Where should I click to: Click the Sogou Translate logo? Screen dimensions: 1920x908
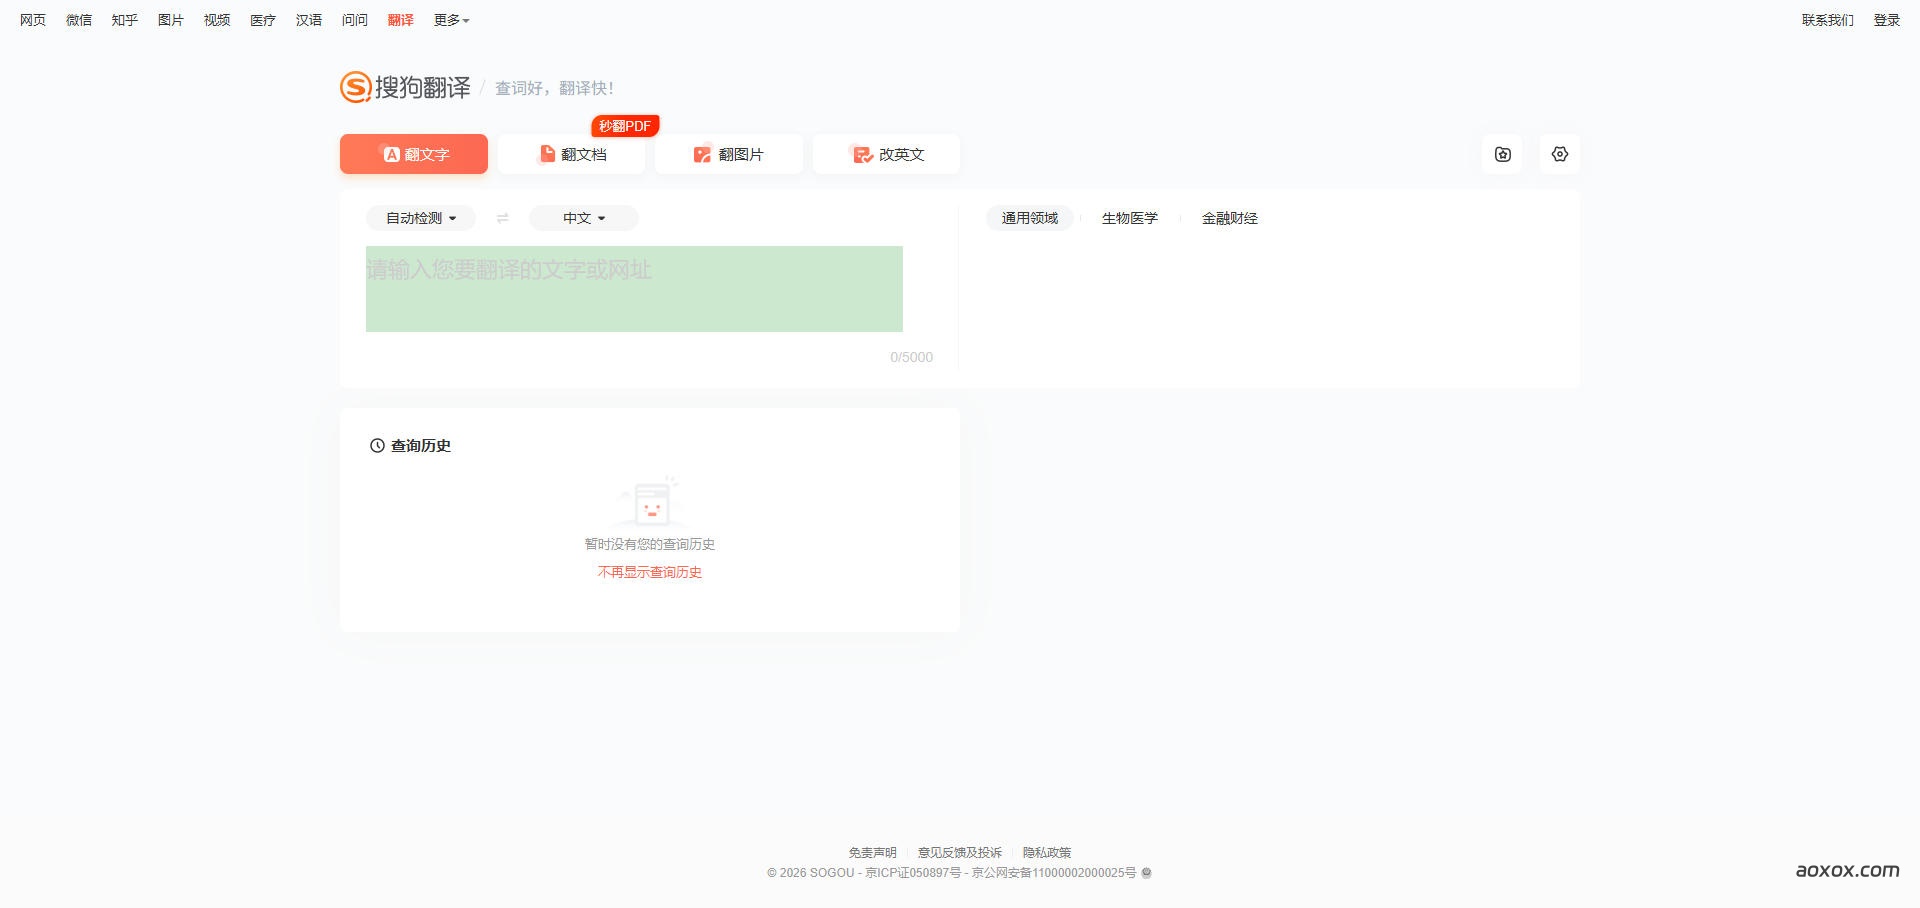(x=405, y=87)
